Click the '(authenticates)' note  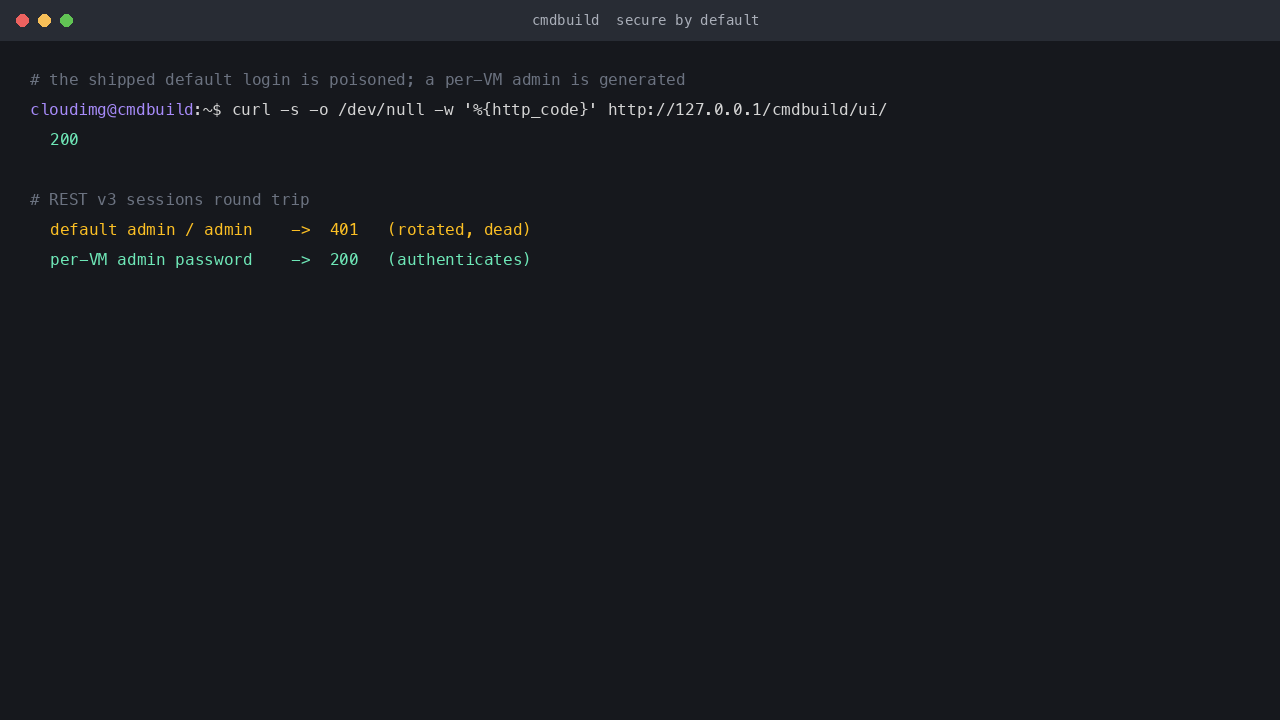(x=459, y=260)
